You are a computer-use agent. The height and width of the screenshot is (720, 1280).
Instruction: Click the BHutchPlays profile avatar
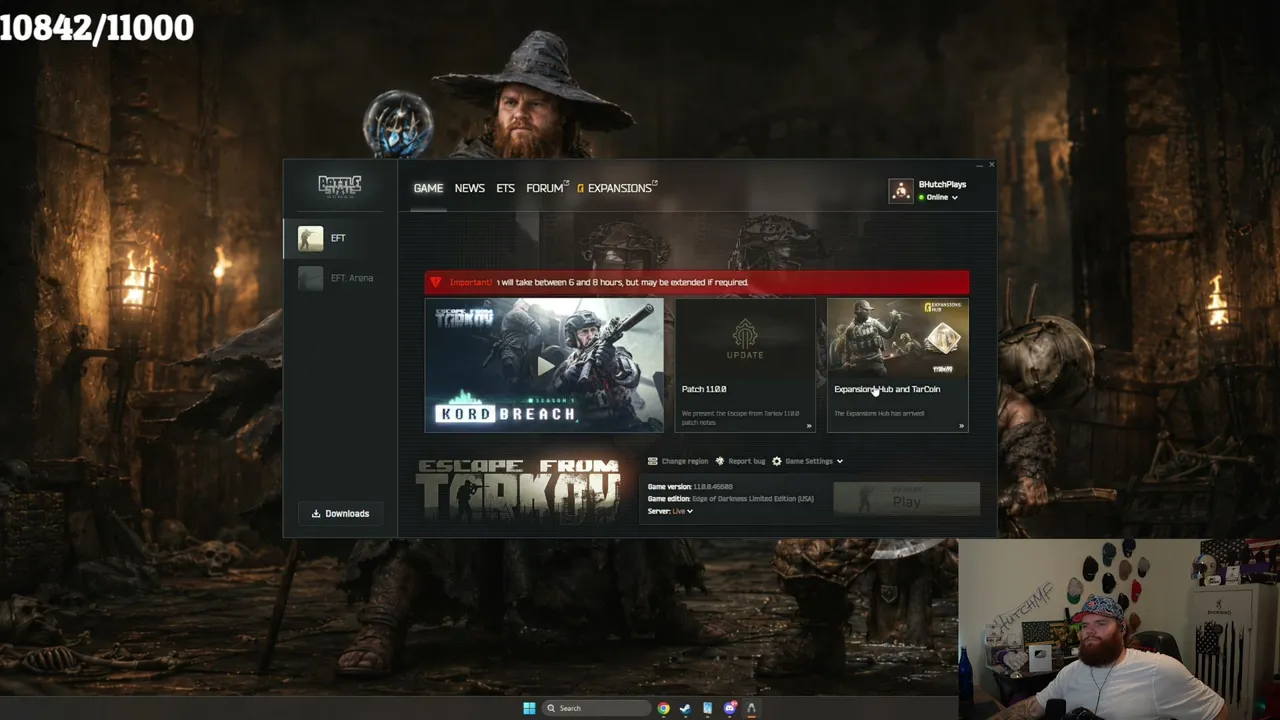(x=901, y=190)
